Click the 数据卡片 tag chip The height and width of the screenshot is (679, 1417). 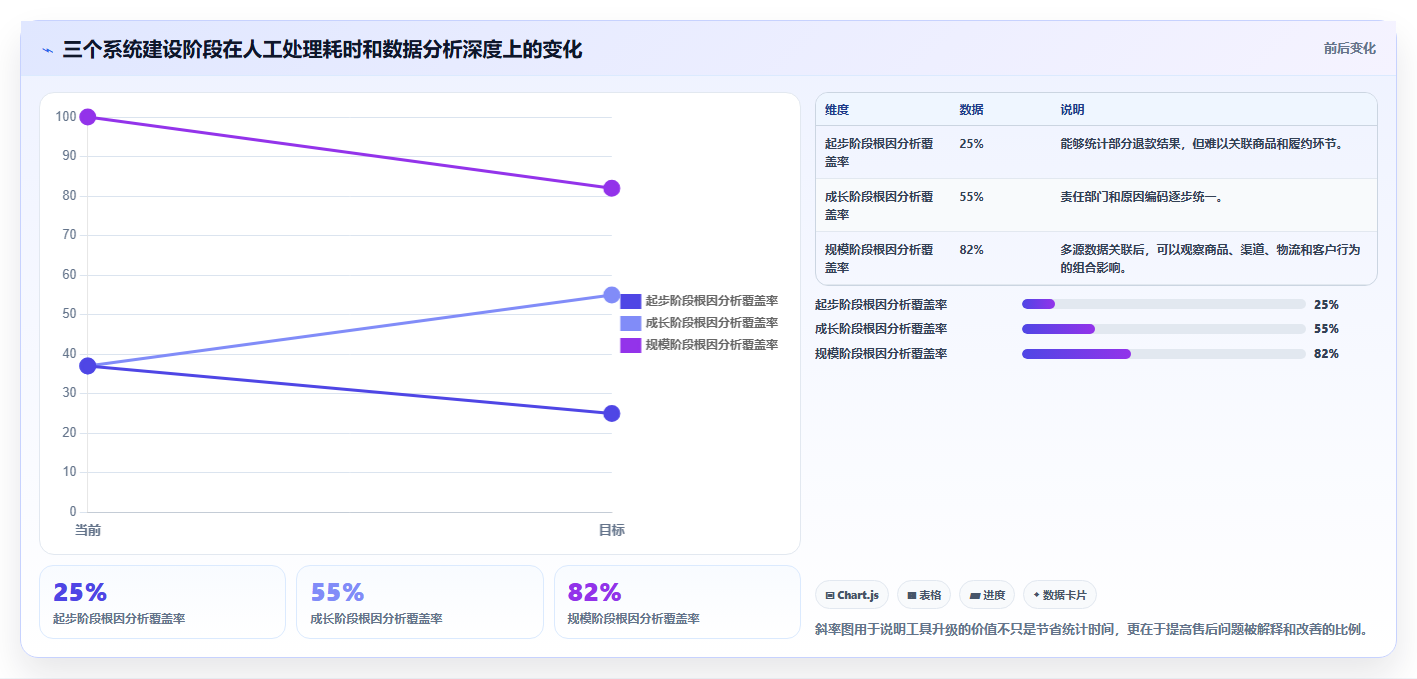click(x=1060, y=595)
